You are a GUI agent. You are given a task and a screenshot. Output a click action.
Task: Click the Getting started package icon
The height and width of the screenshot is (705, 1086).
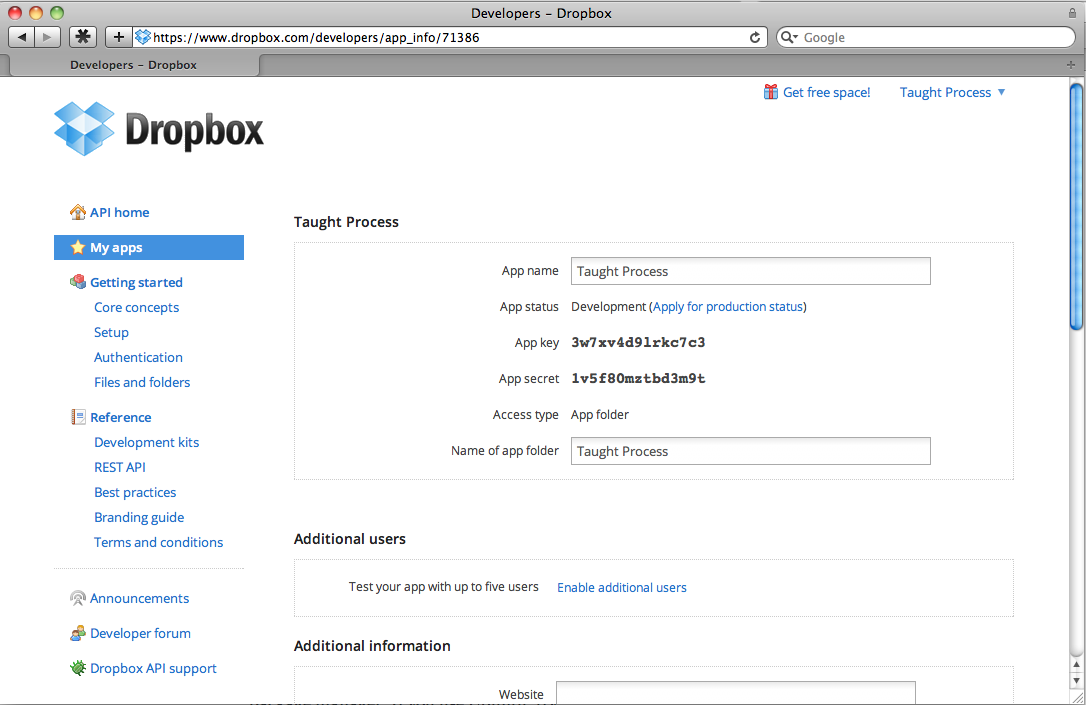78,282
